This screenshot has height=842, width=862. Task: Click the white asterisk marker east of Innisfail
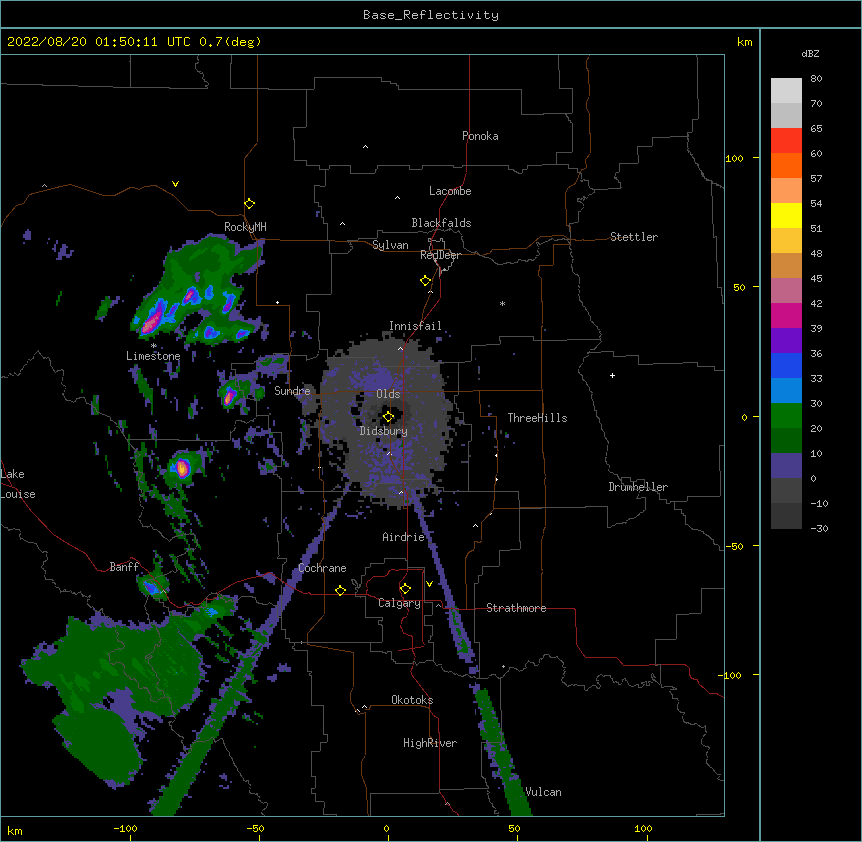tap(502, 303)
